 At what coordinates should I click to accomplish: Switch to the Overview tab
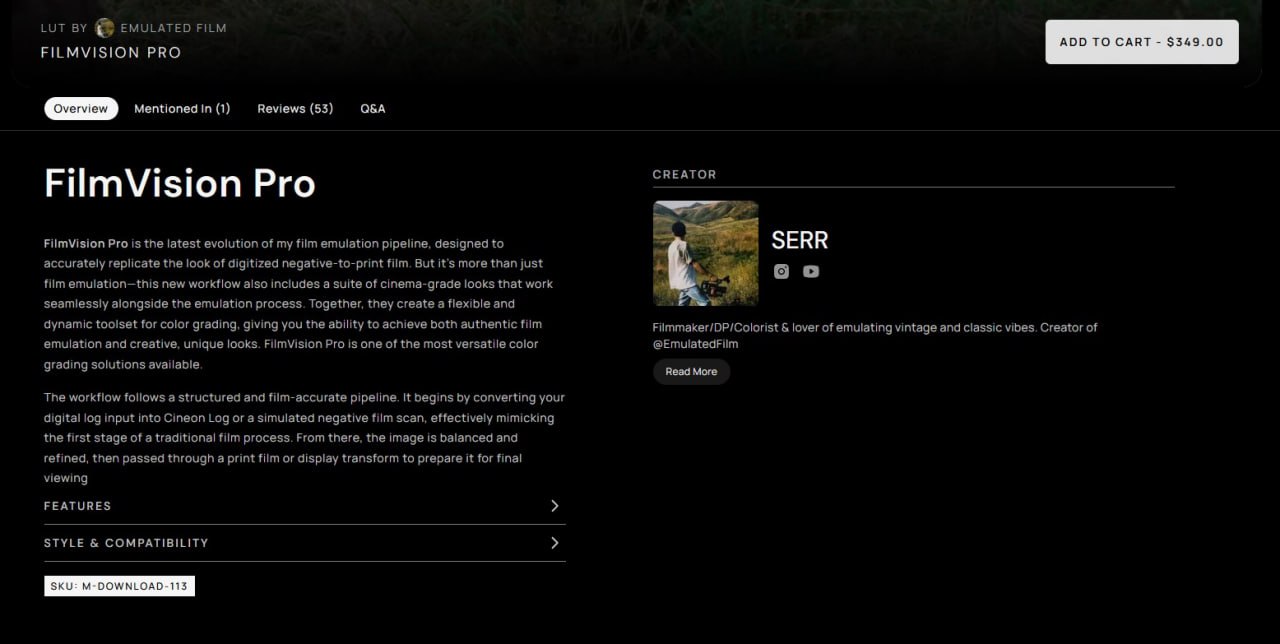pyautogui.click(x=81, y=108)
